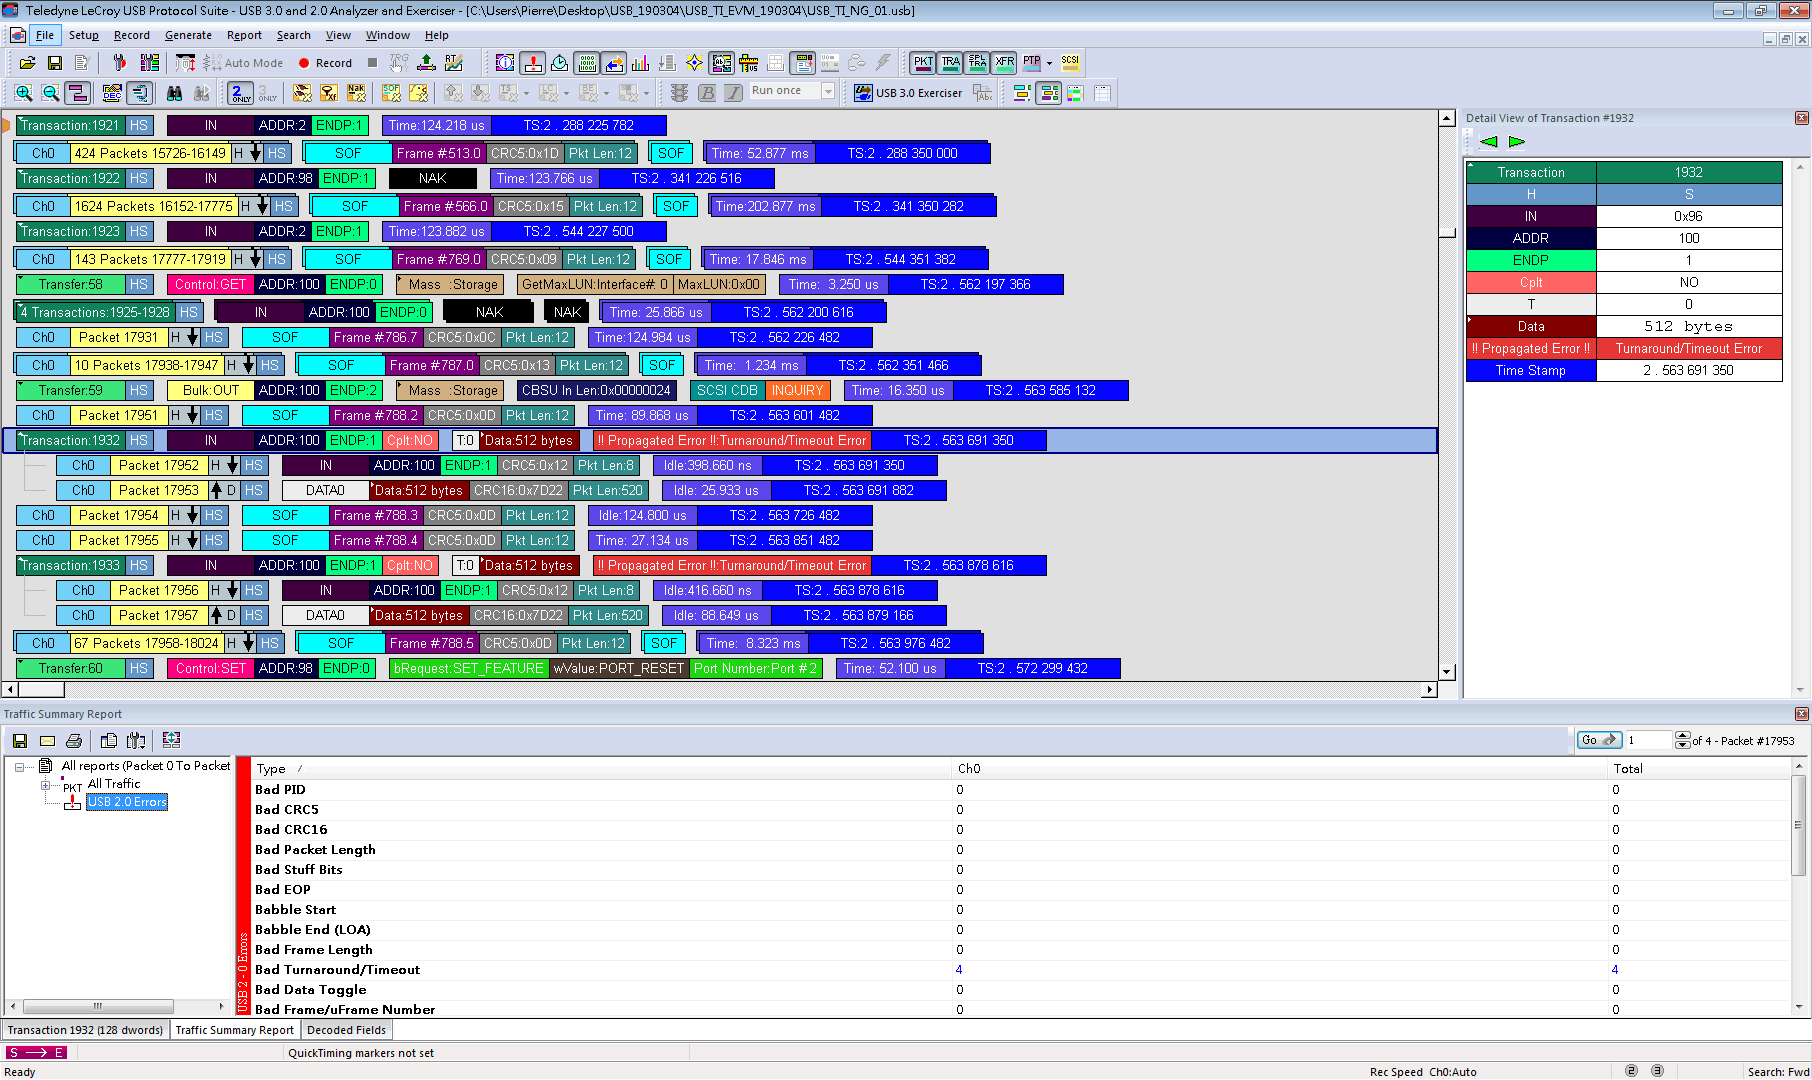
Task: Switch to the Traffic Summary Report tab
Action: (235, 1030)
